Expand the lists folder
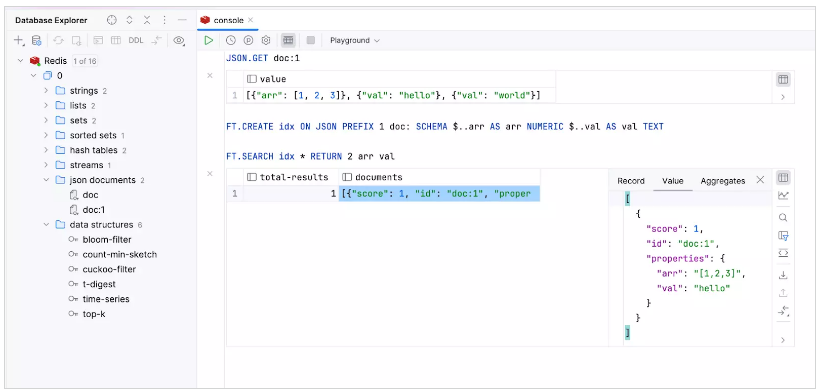The width and height of the screenshot is (822, 392). pos(46,105)
